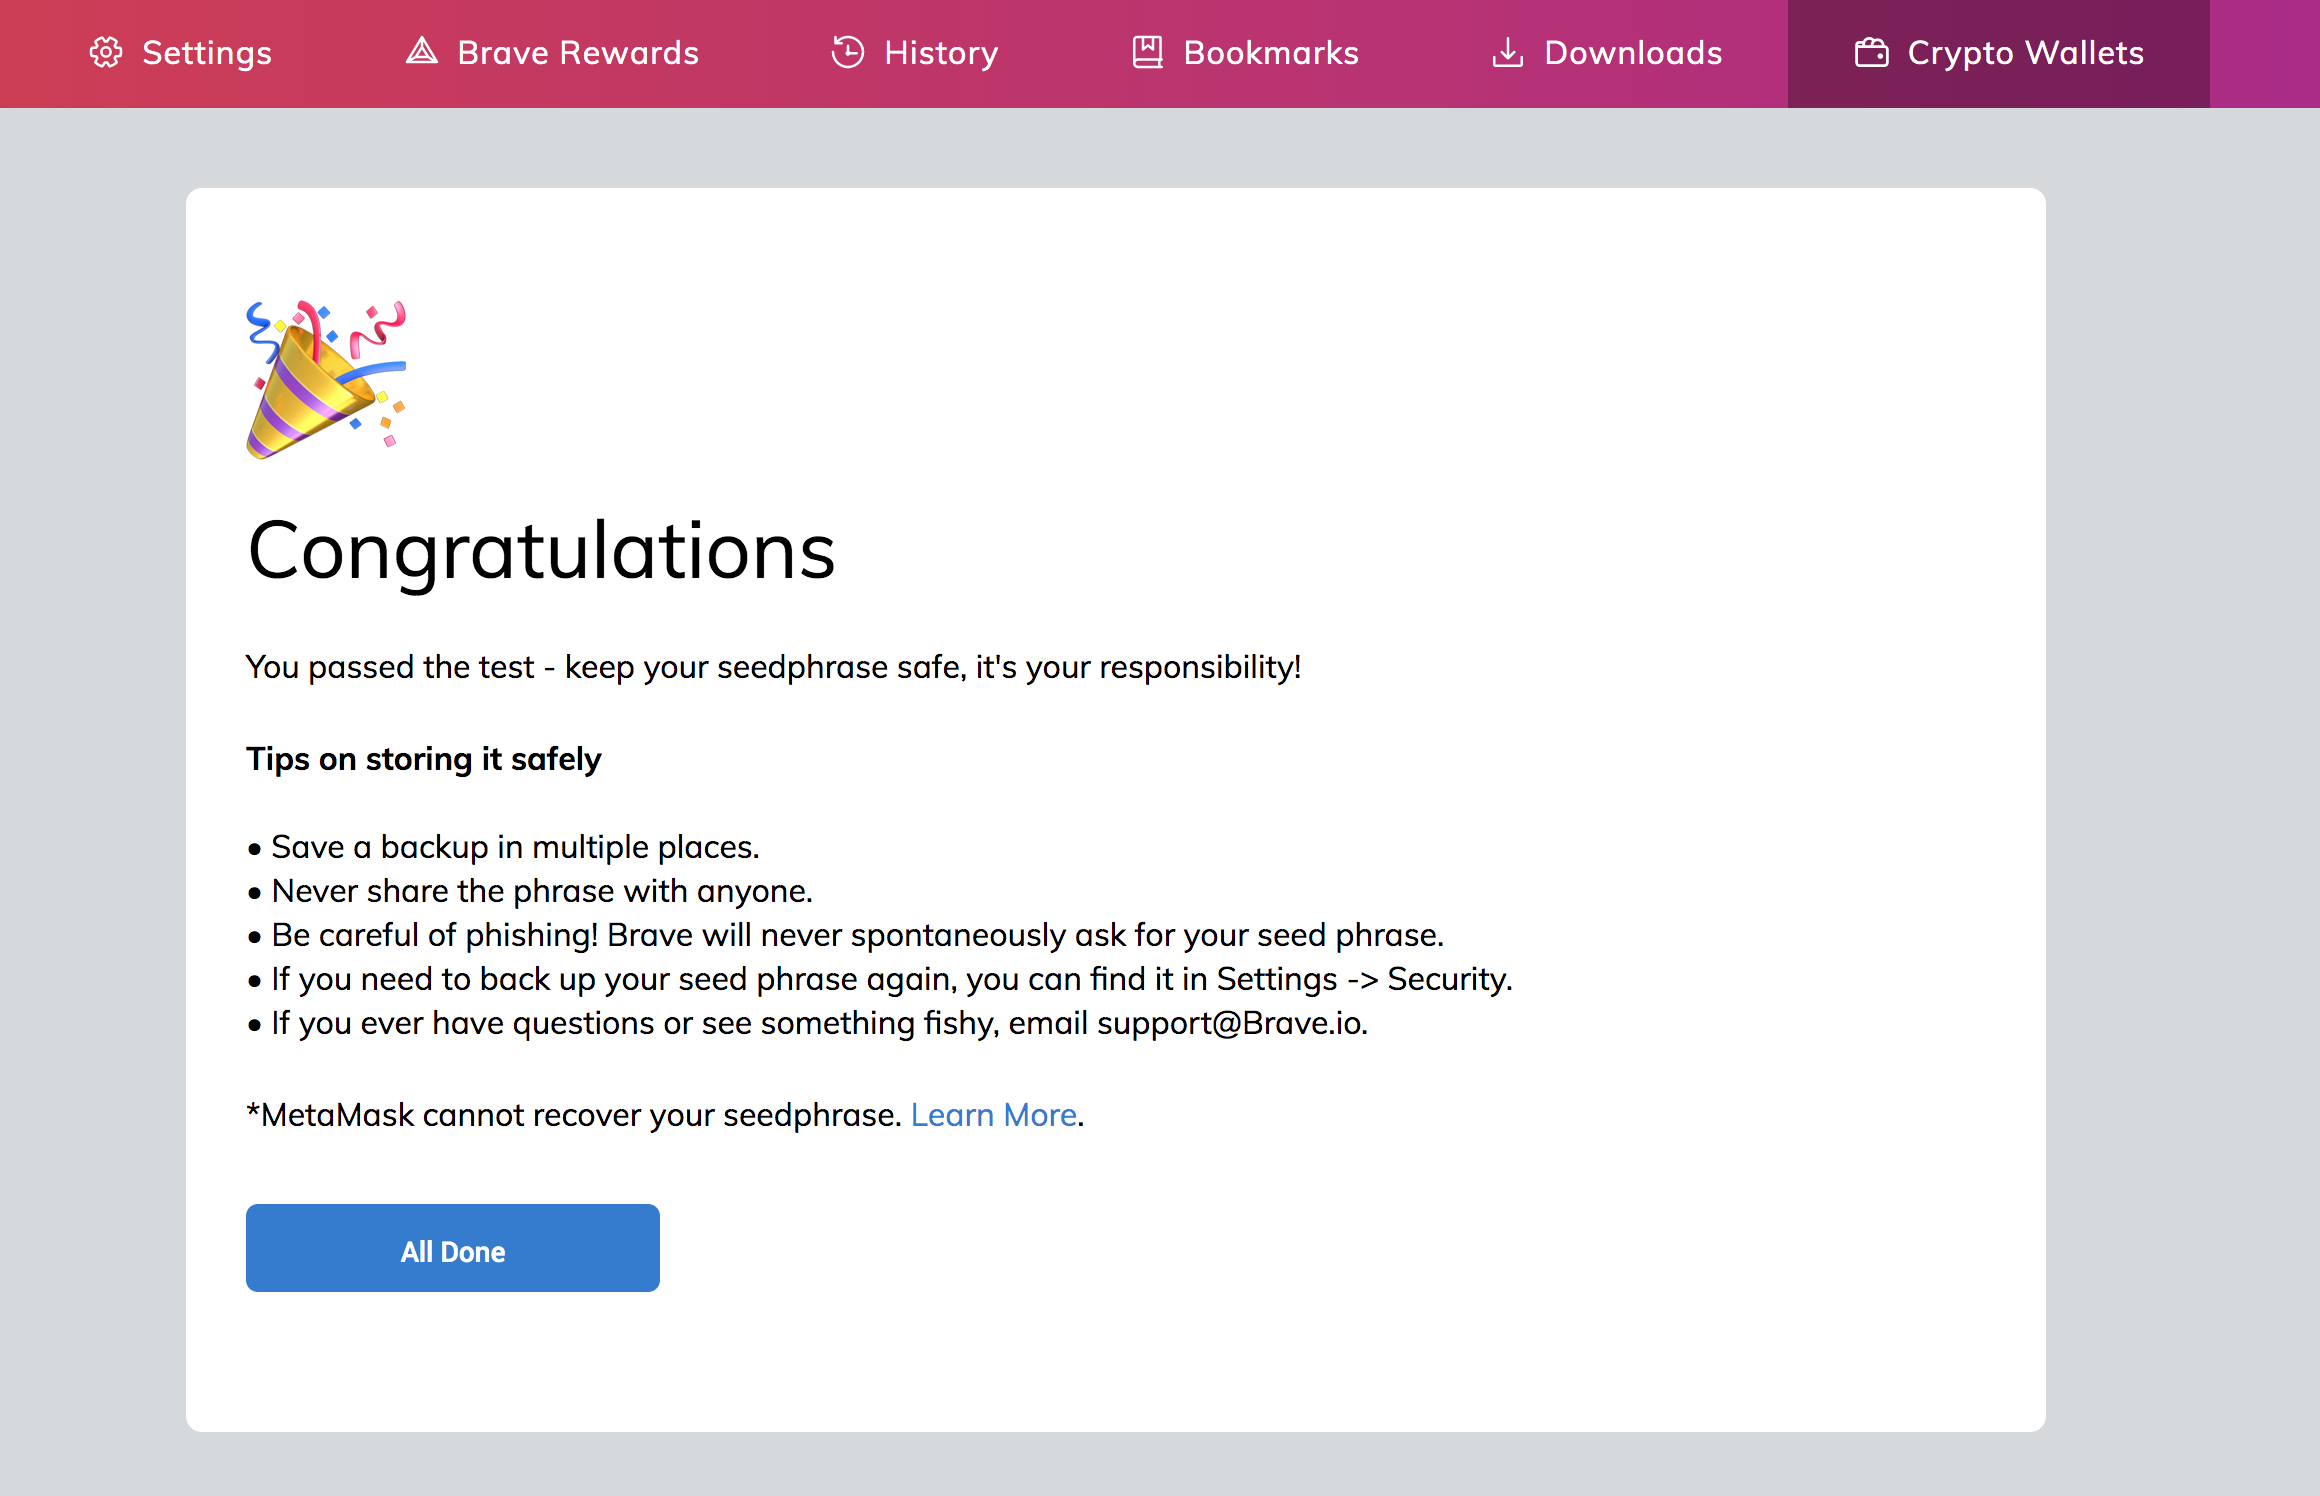This screenshot has width=2320, height=1496.
Task: Click the support@Brave.io email text
Action: pyautogui.click(x=1229, y=1023)
